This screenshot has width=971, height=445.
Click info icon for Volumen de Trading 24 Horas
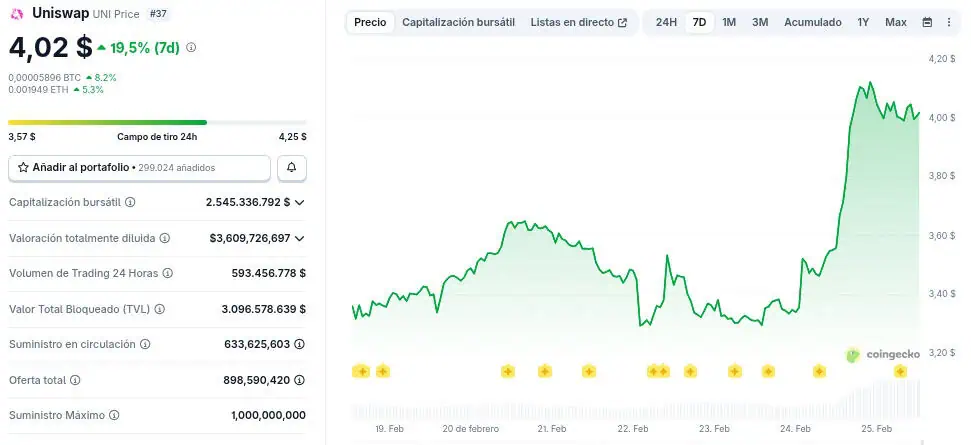click(x=168, y=273)
